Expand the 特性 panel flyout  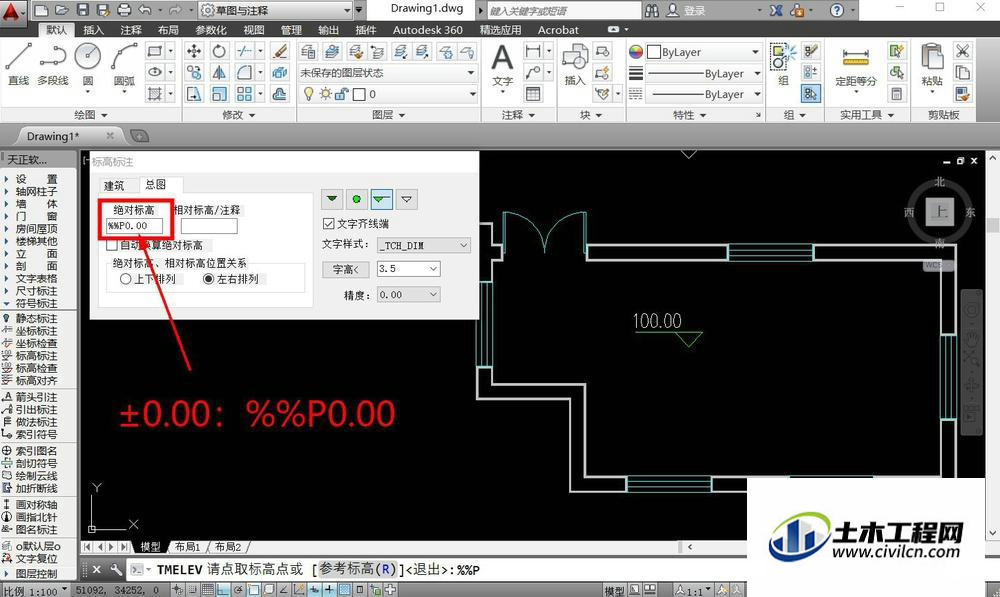pyautogui.click(x=689, y=115)
